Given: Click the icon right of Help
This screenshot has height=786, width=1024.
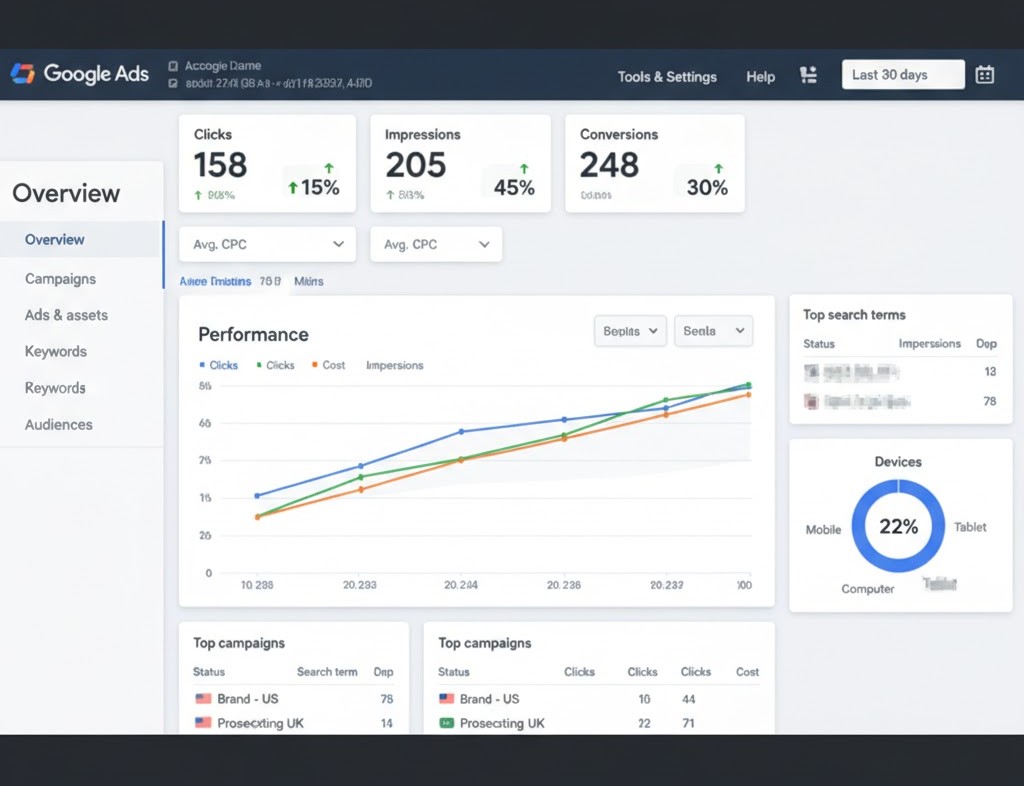Looking at the screenshot, I should point(809,75).
